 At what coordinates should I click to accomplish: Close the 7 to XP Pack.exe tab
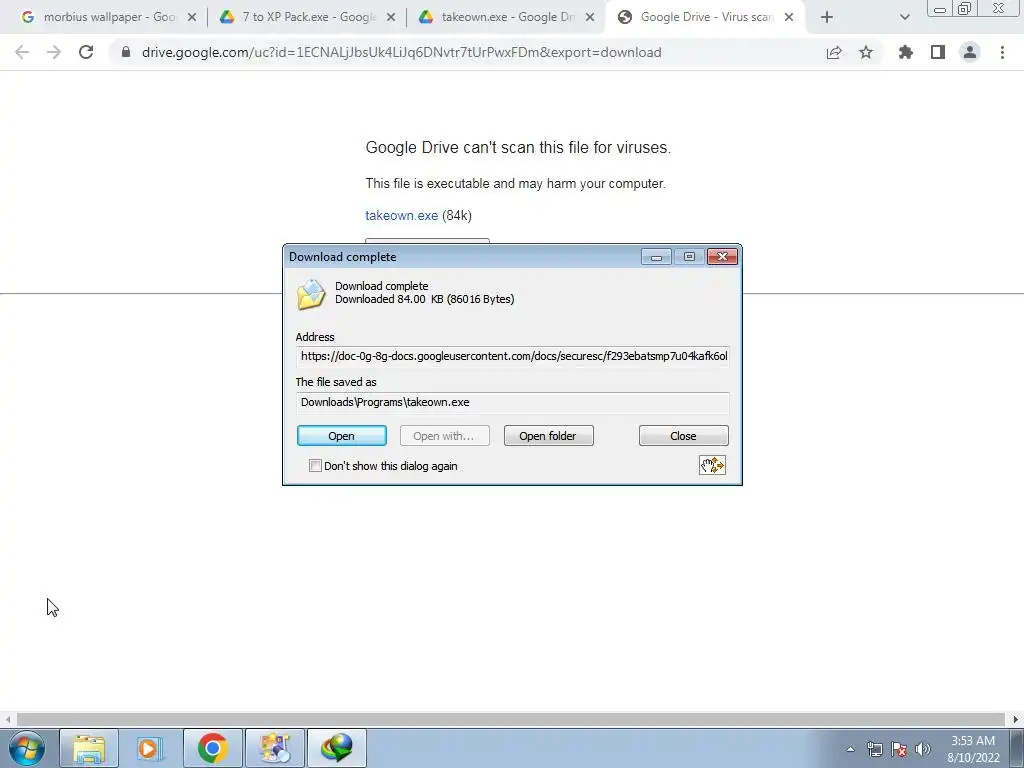[391, 18]
